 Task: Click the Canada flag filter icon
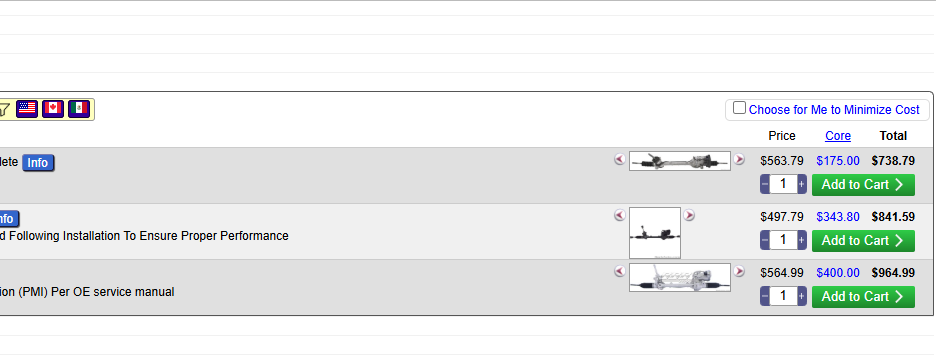tap(53, 109)
